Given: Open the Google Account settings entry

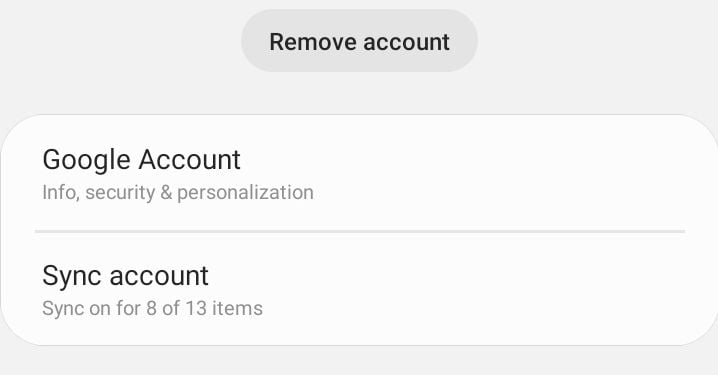Looking at the screenshot, I should coord(359,173).
